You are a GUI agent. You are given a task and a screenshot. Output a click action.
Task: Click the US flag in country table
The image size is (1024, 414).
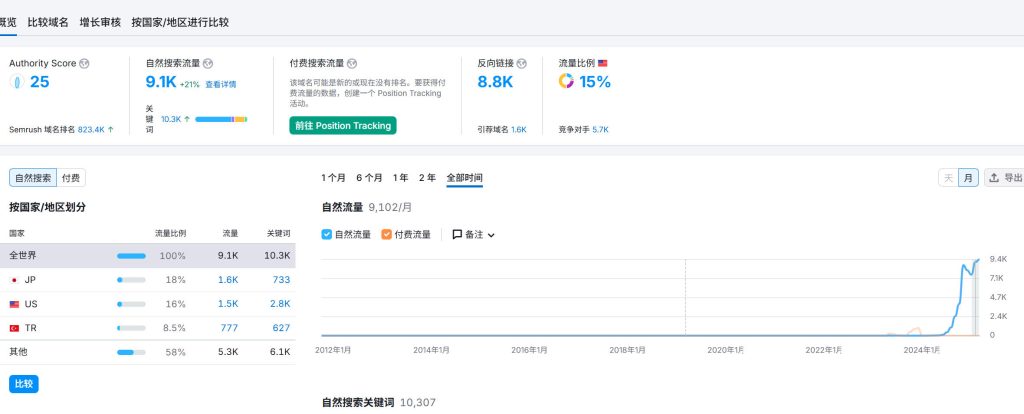(14, 304)
